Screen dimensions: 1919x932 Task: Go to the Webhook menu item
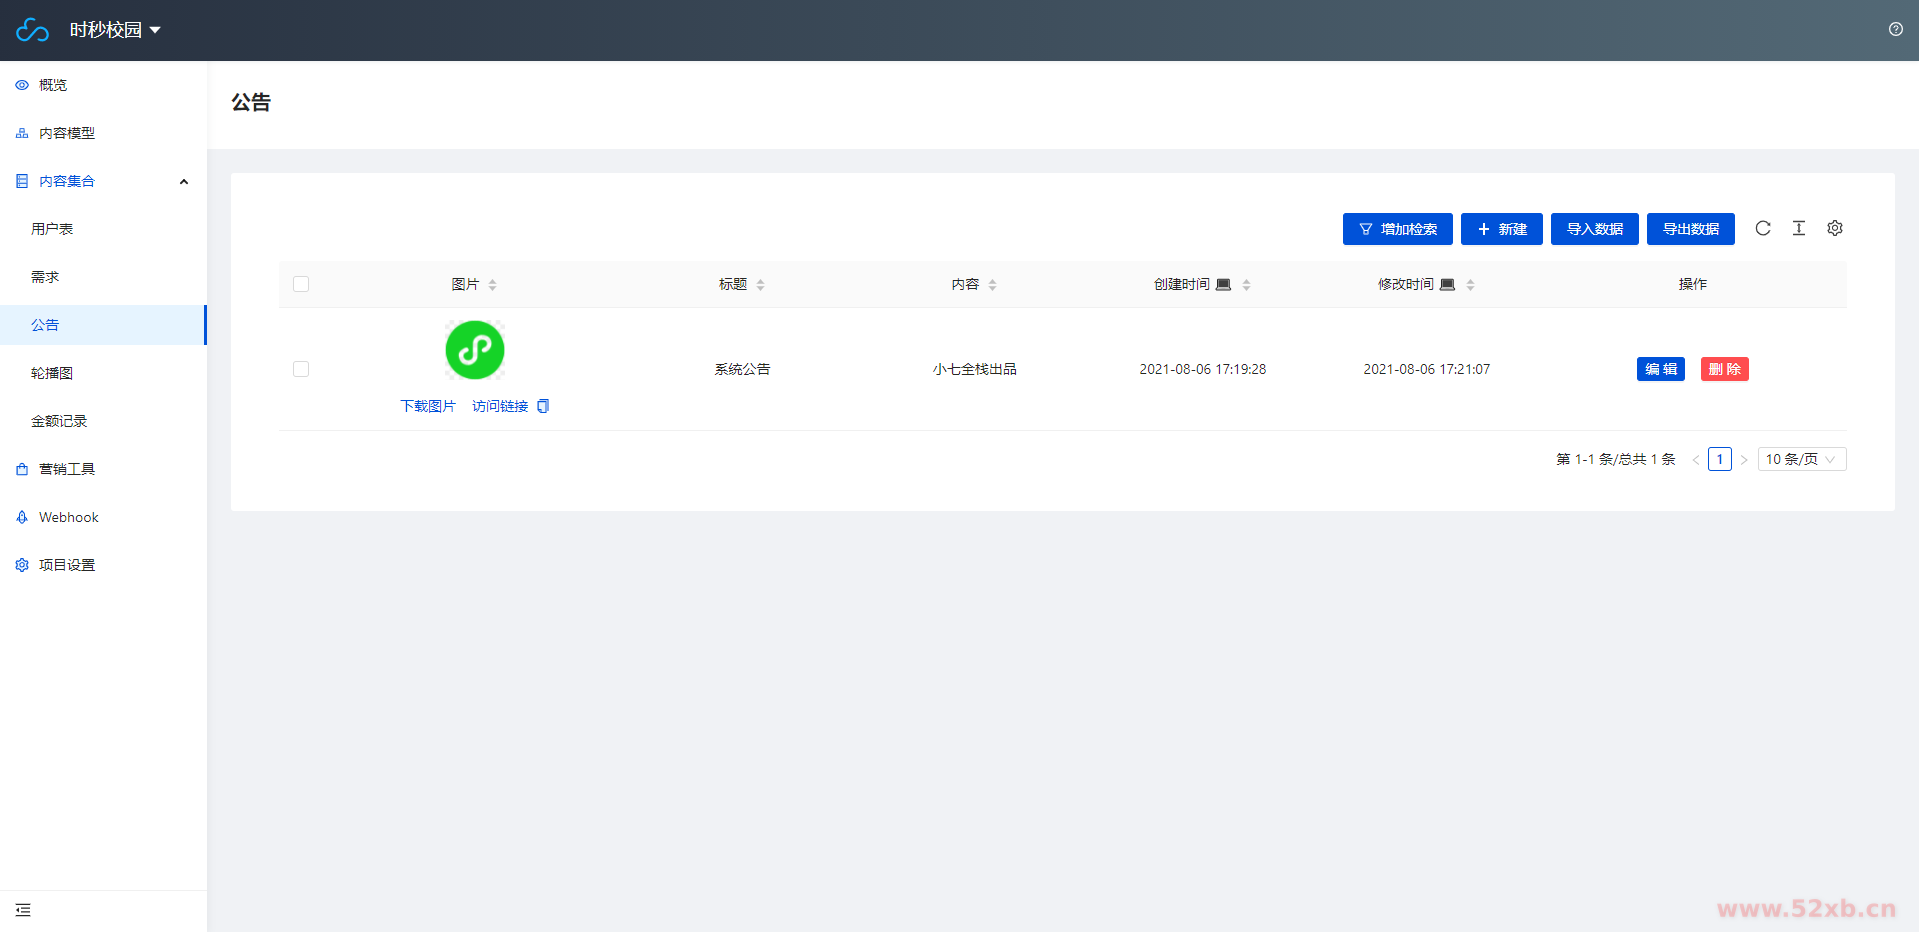(x=68, y=517)
